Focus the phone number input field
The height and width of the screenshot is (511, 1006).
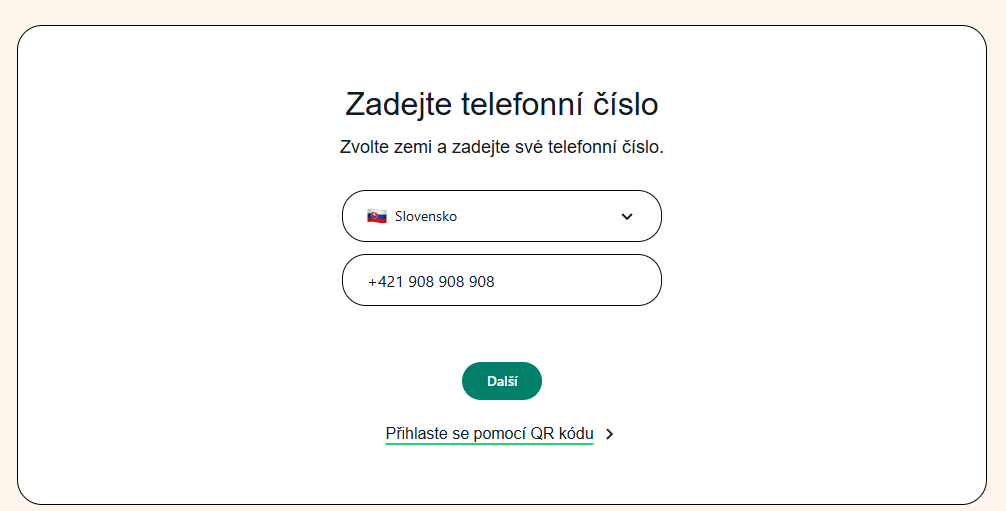502,281
